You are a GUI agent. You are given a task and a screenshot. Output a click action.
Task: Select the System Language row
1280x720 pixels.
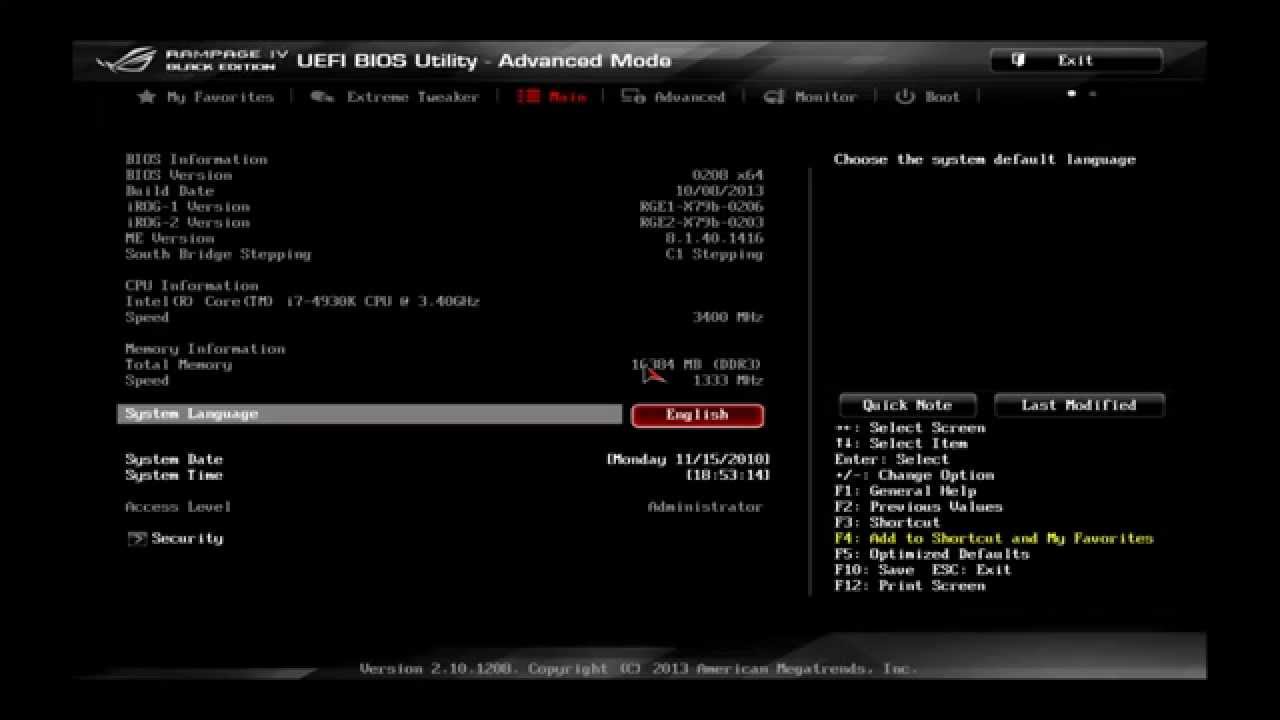[x=370, y=414]
